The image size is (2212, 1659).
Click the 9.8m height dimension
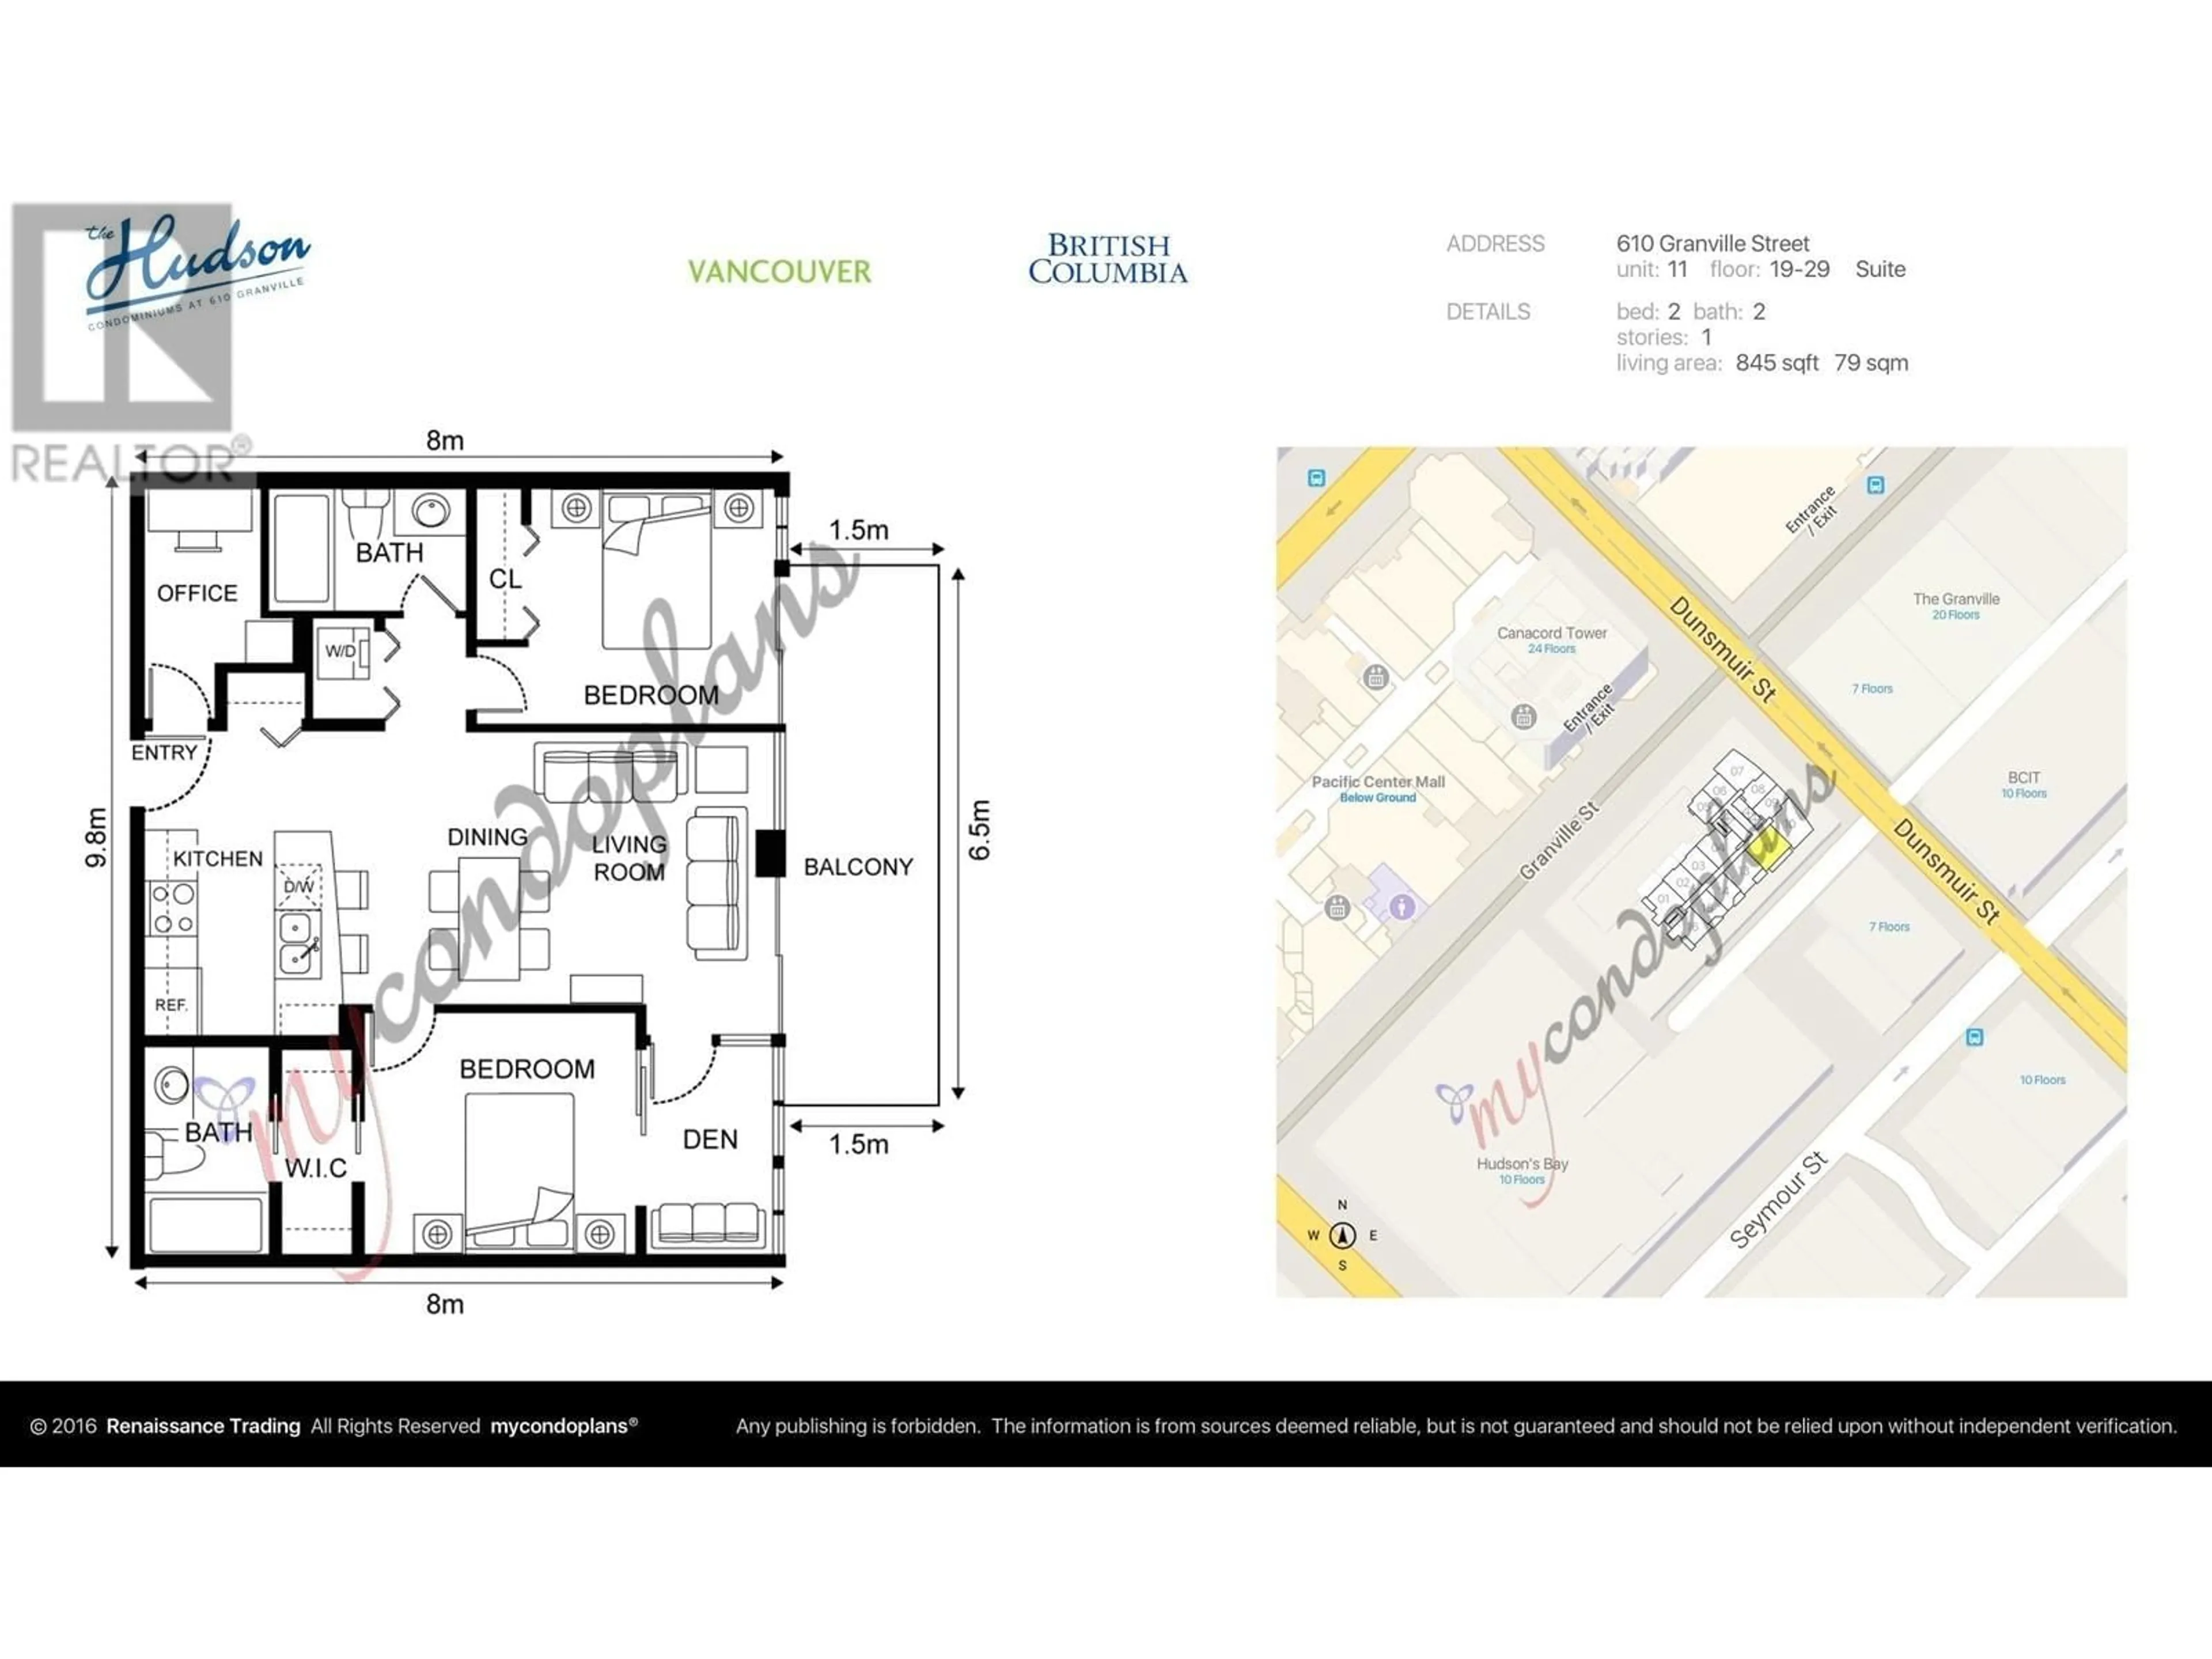(x=96, y=838)
